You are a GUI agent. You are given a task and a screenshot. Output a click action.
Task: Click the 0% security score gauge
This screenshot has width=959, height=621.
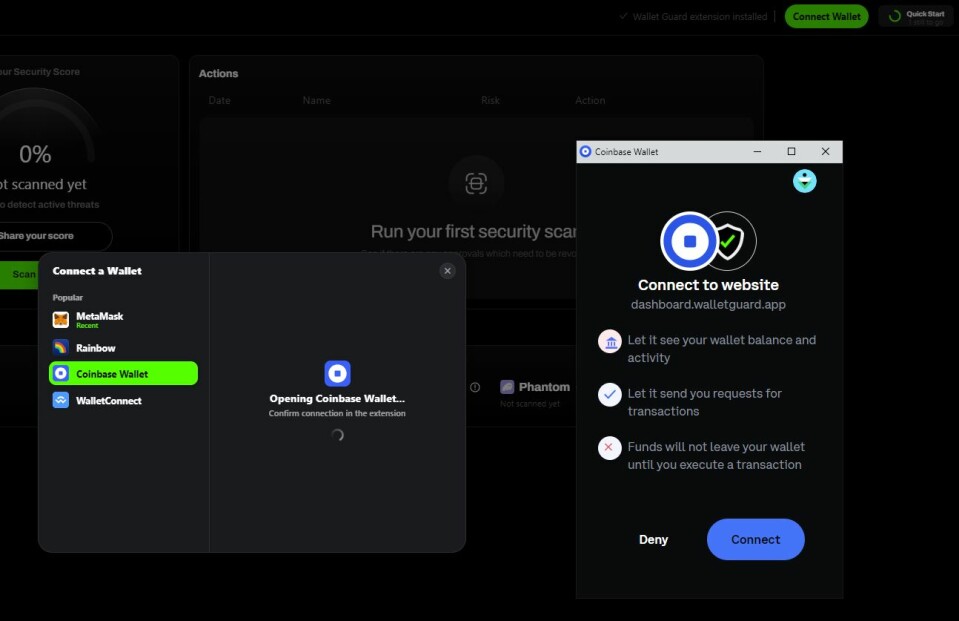click(35, 154)
